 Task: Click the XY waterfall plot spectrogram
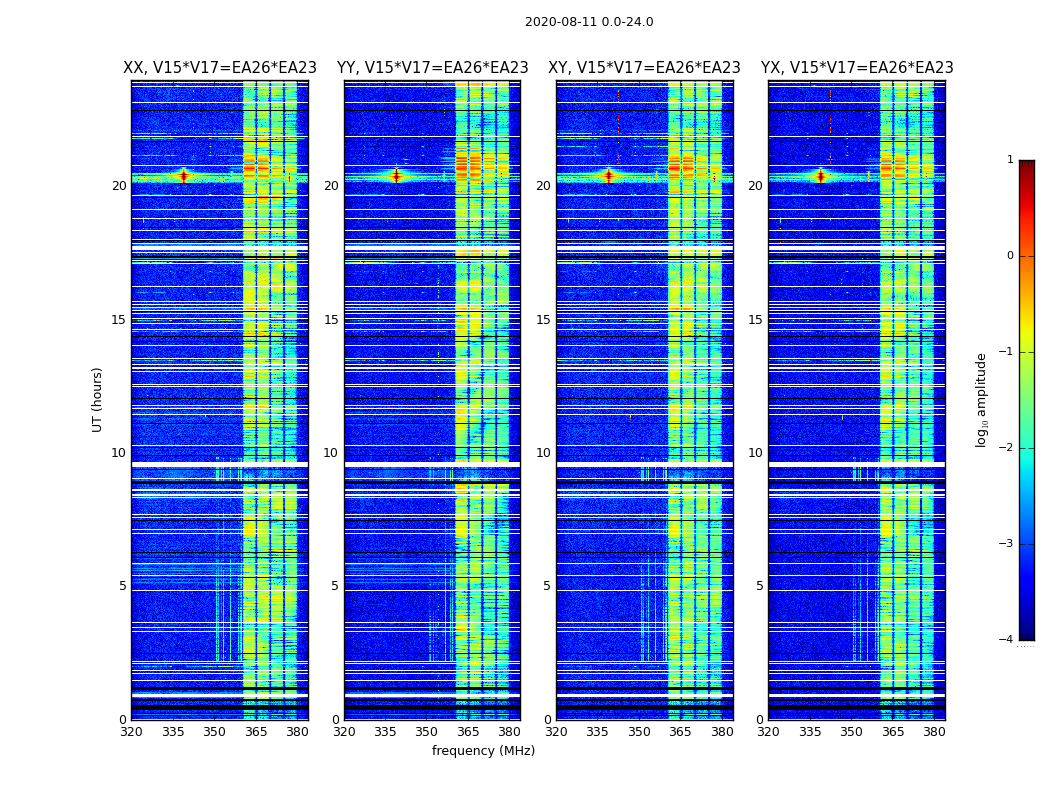tap(645, 400)
